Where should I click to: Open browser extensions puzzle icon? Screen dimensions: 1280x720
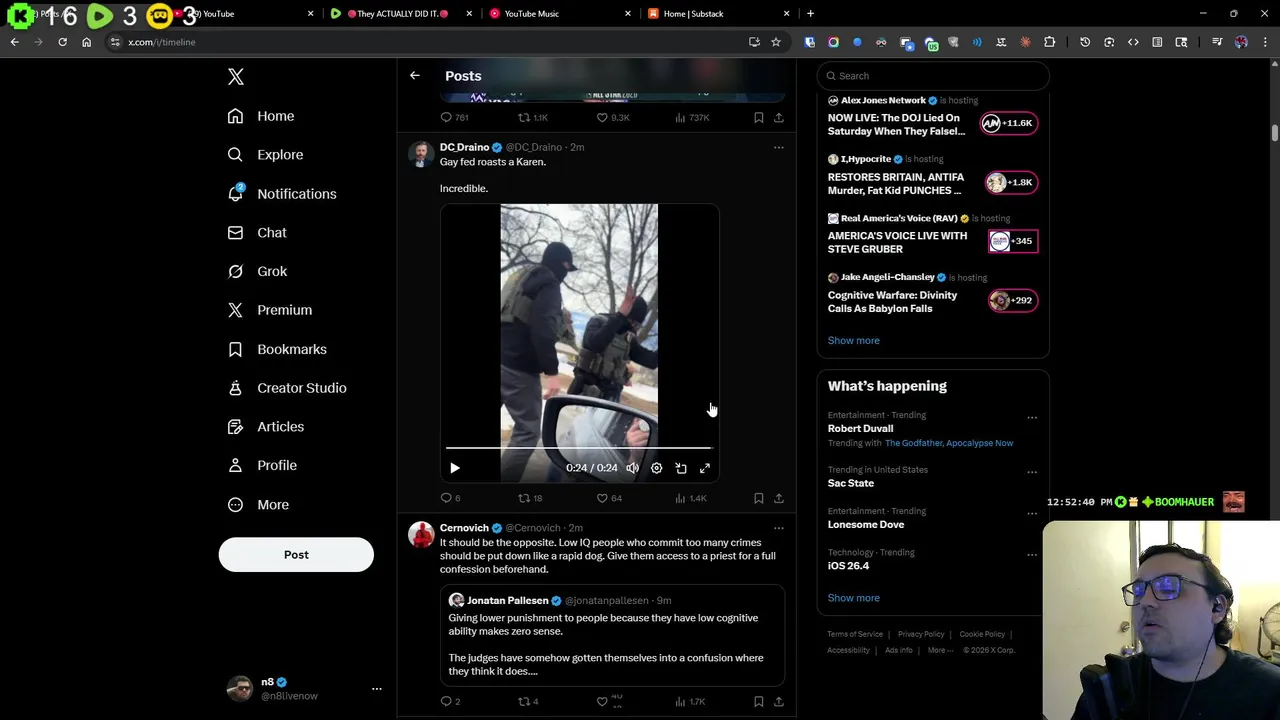coord(1049,42)
